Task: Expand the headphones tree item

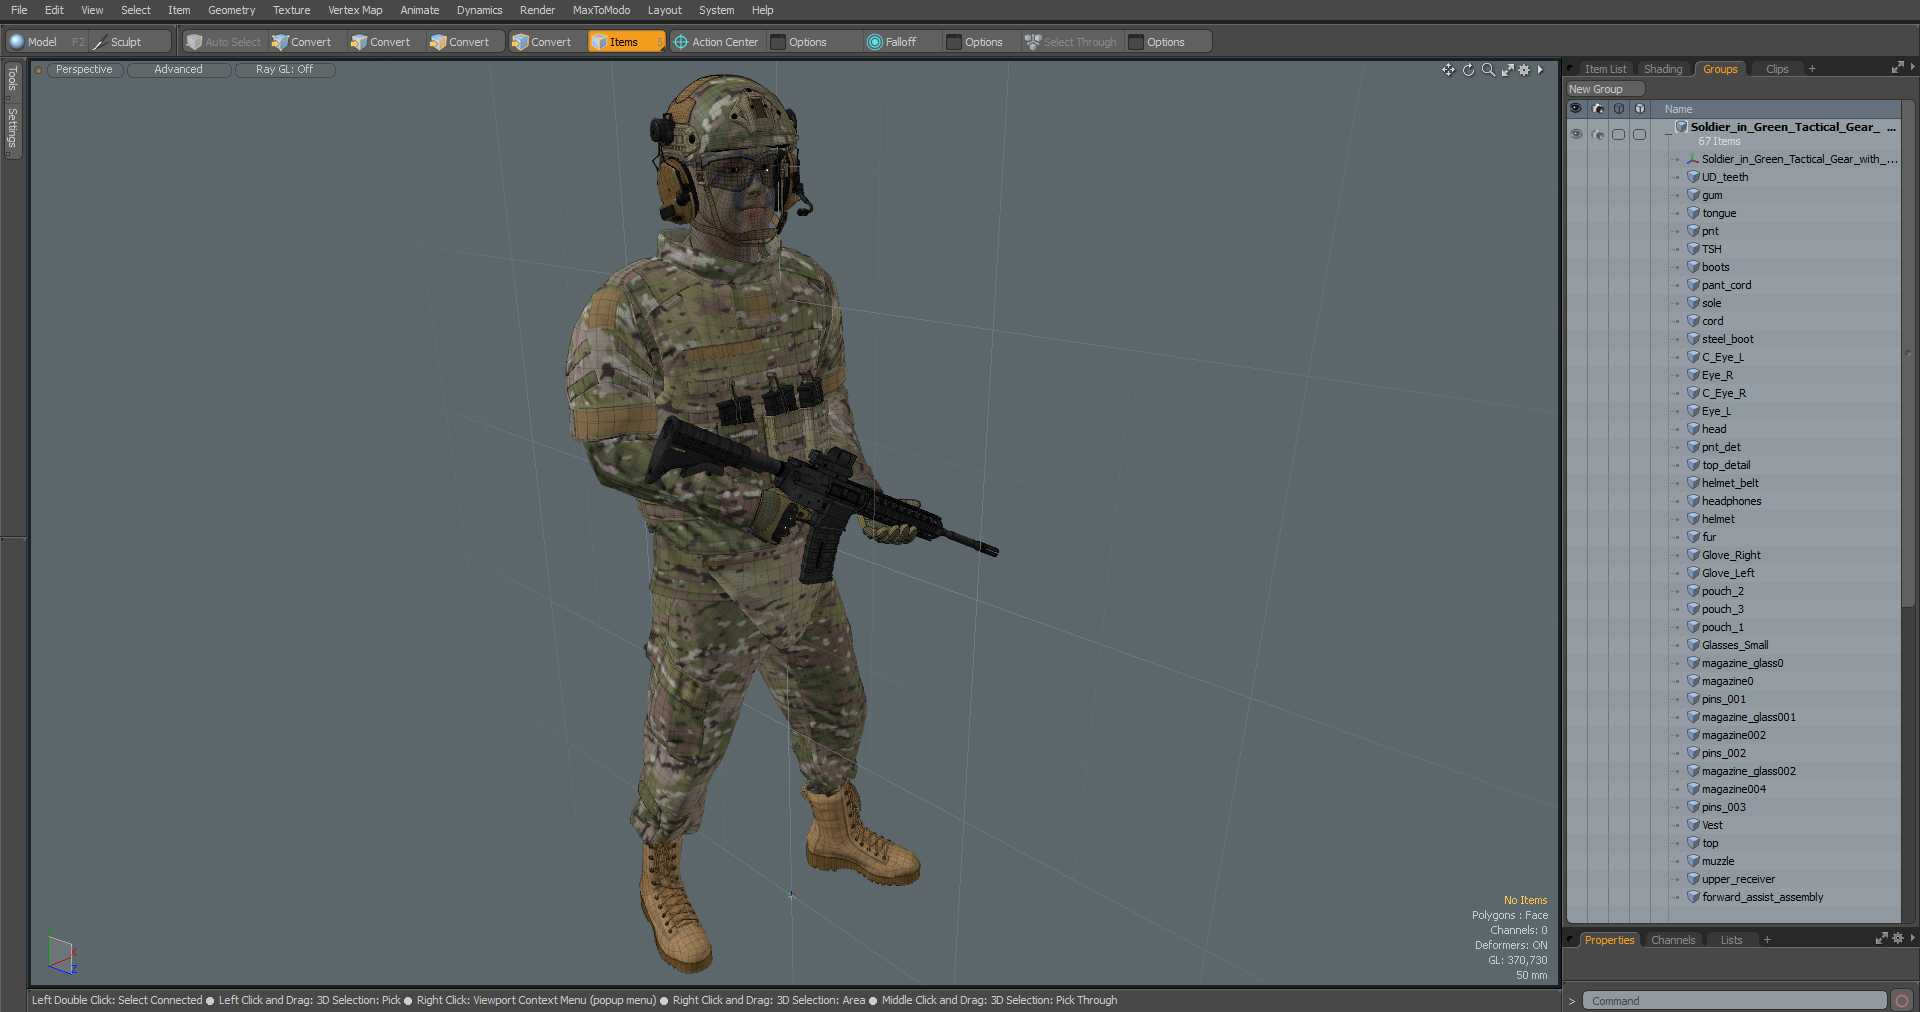Action: (x=1677, y=501)
